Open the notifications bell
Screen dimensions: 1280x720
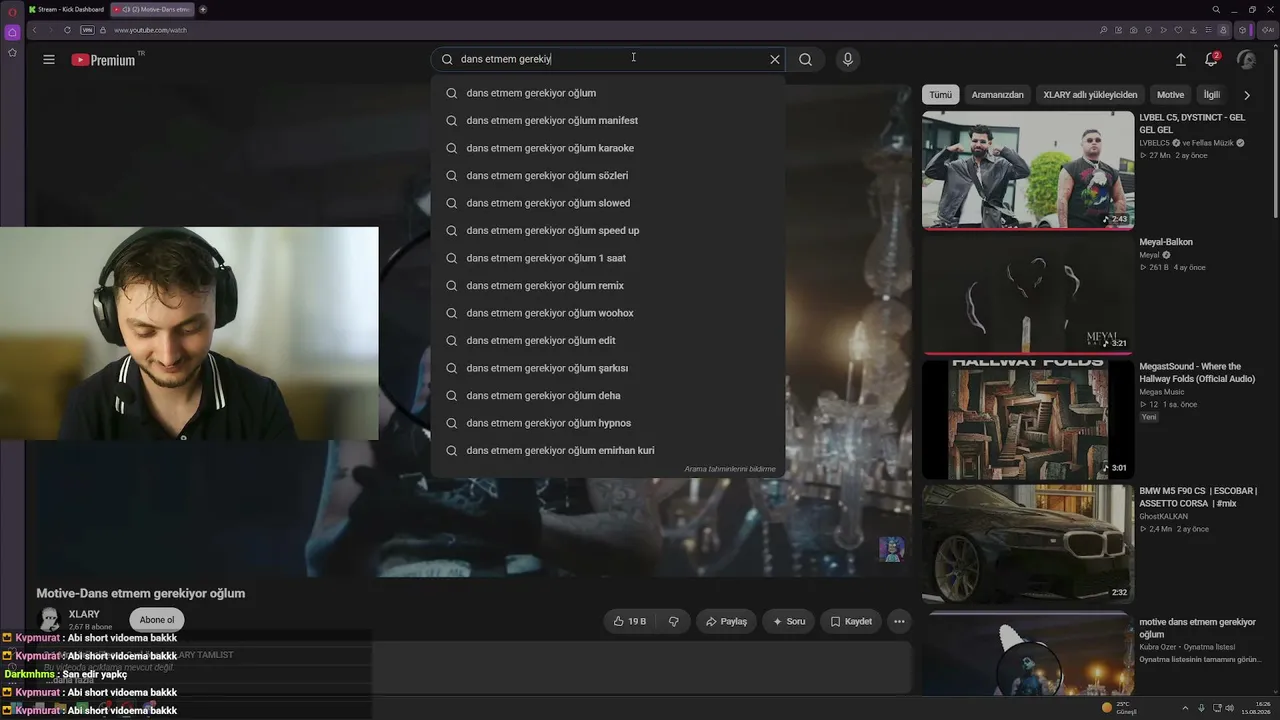[1211, 60]
